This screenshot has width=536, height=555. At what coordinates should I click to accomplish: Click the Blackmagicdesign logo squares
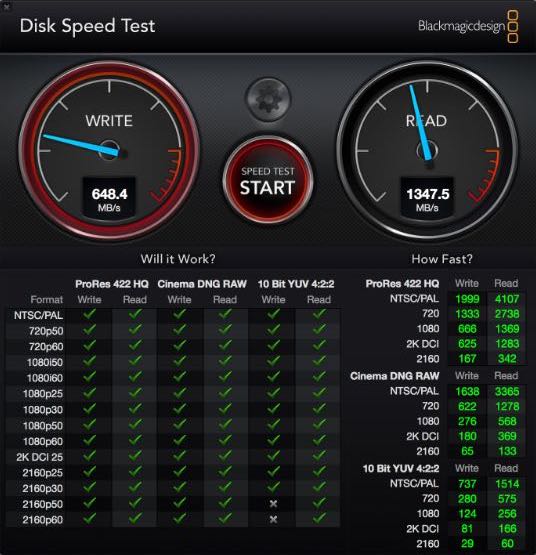(x=513, y=27)
